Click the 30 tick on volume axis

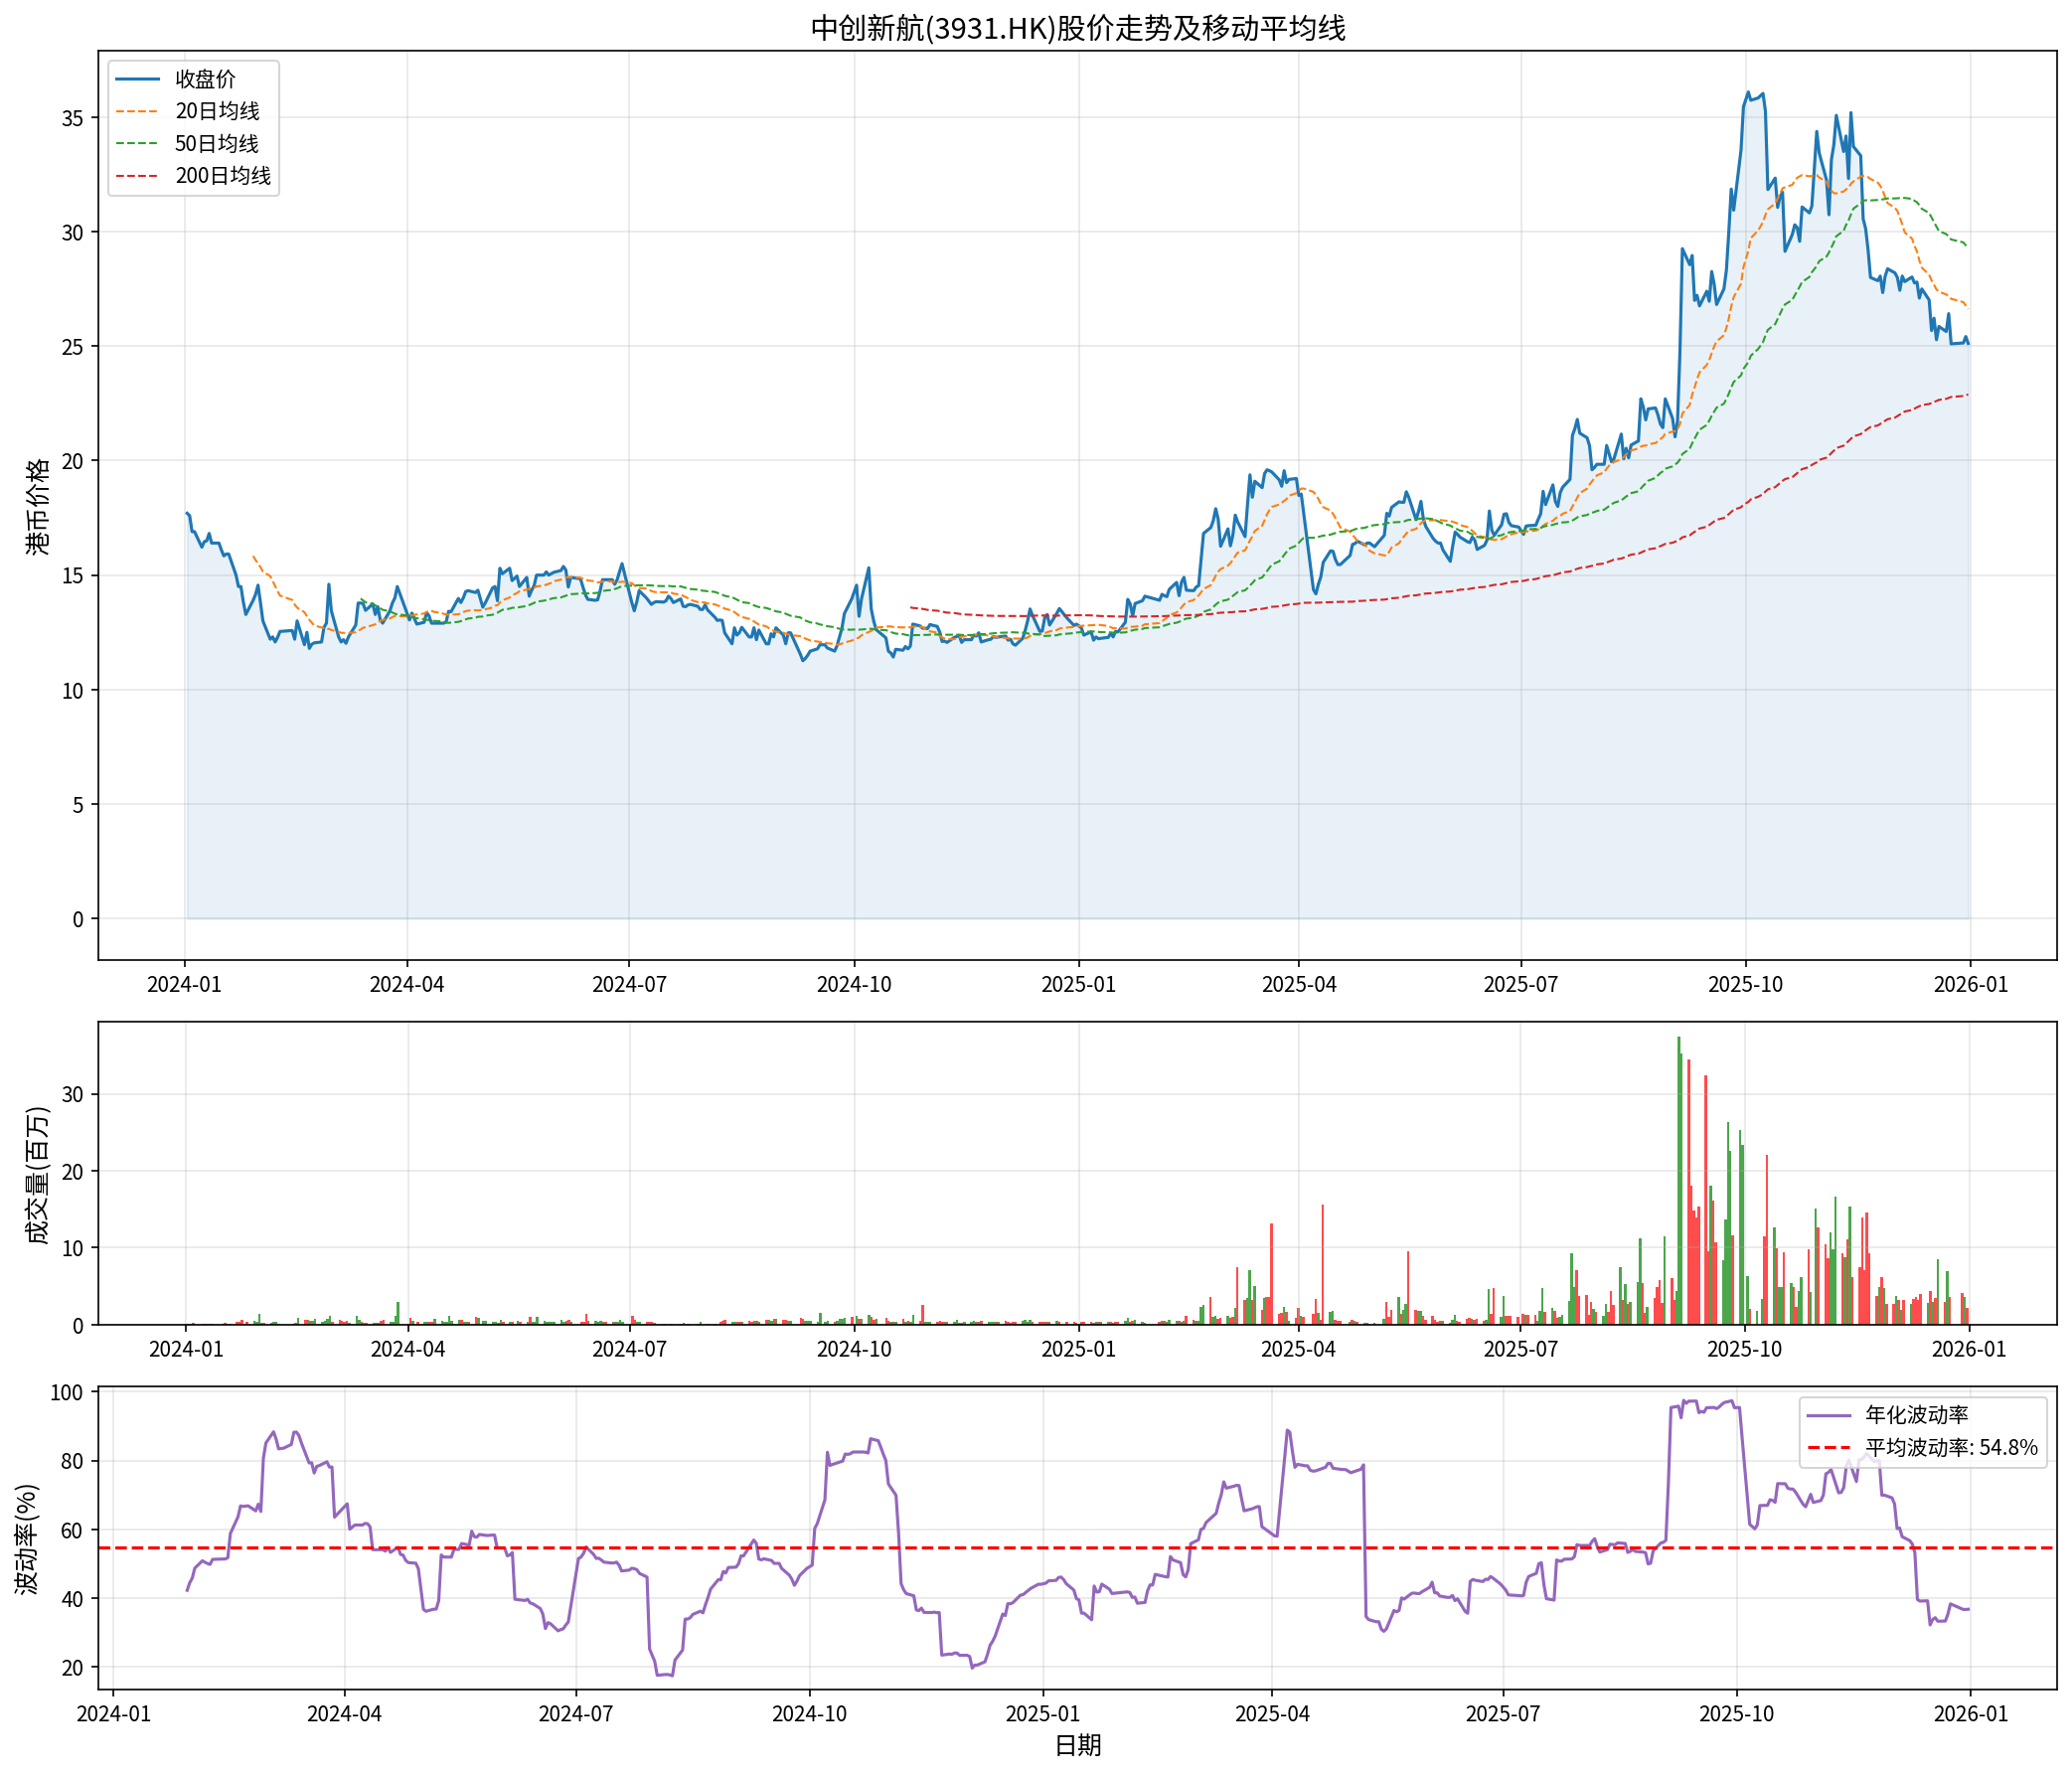(72, 1094)
